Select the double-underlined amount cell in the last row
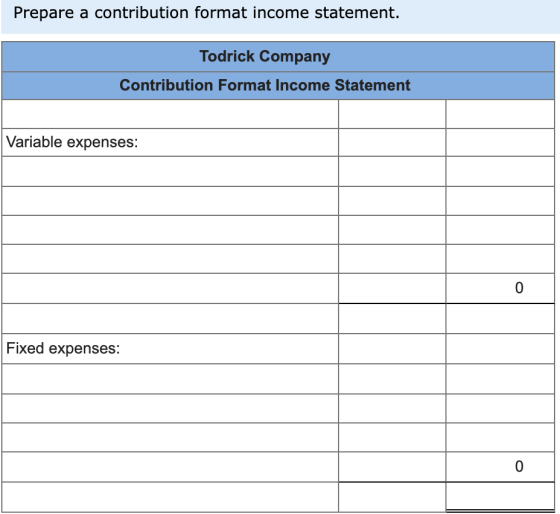 coord(500,496)
